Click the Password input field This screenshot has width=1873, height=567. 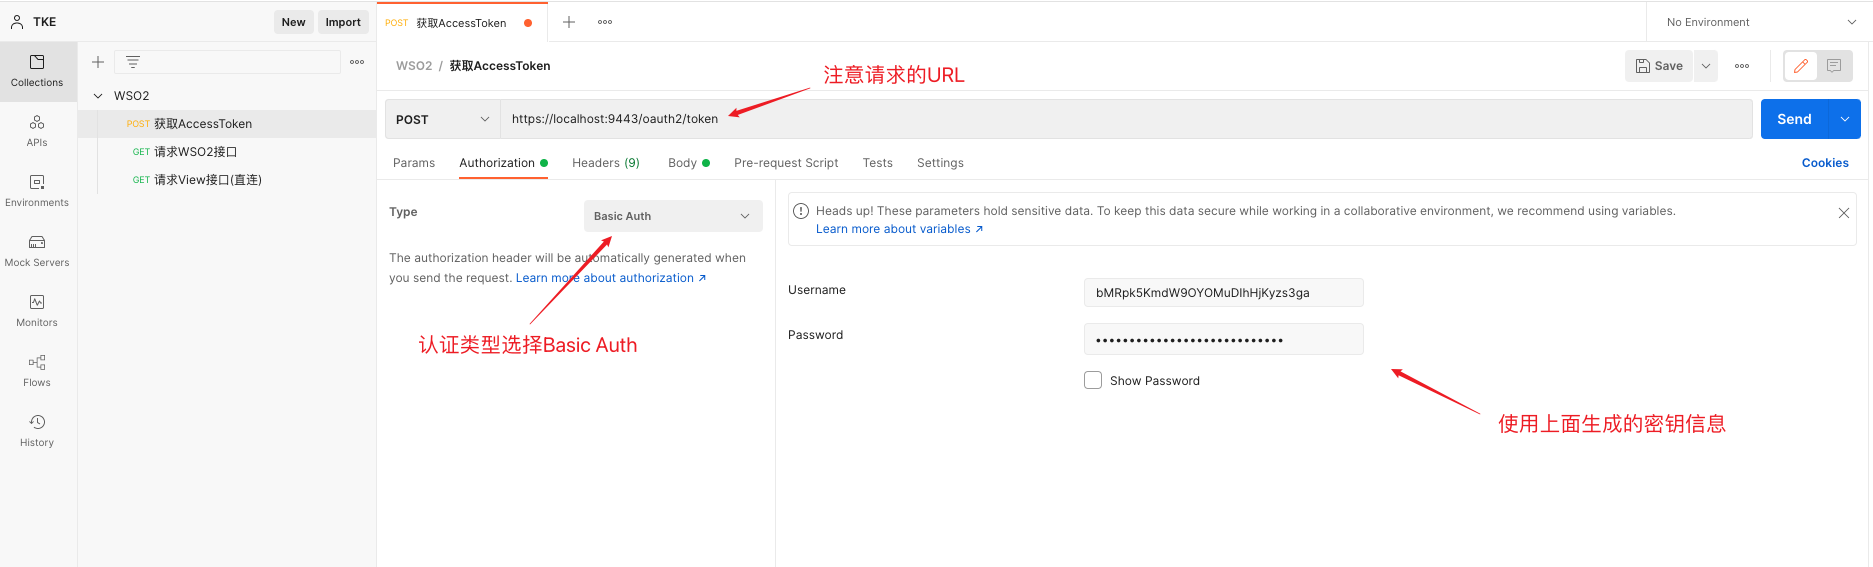click(x=1224, y=339)
